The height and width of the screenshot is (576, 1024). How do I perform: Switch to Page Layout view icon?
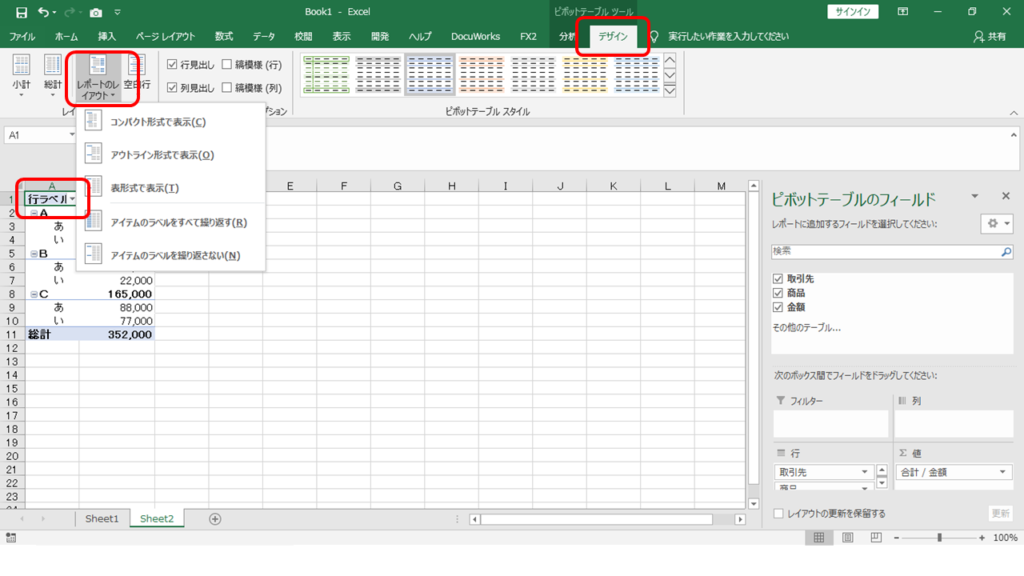848,537
